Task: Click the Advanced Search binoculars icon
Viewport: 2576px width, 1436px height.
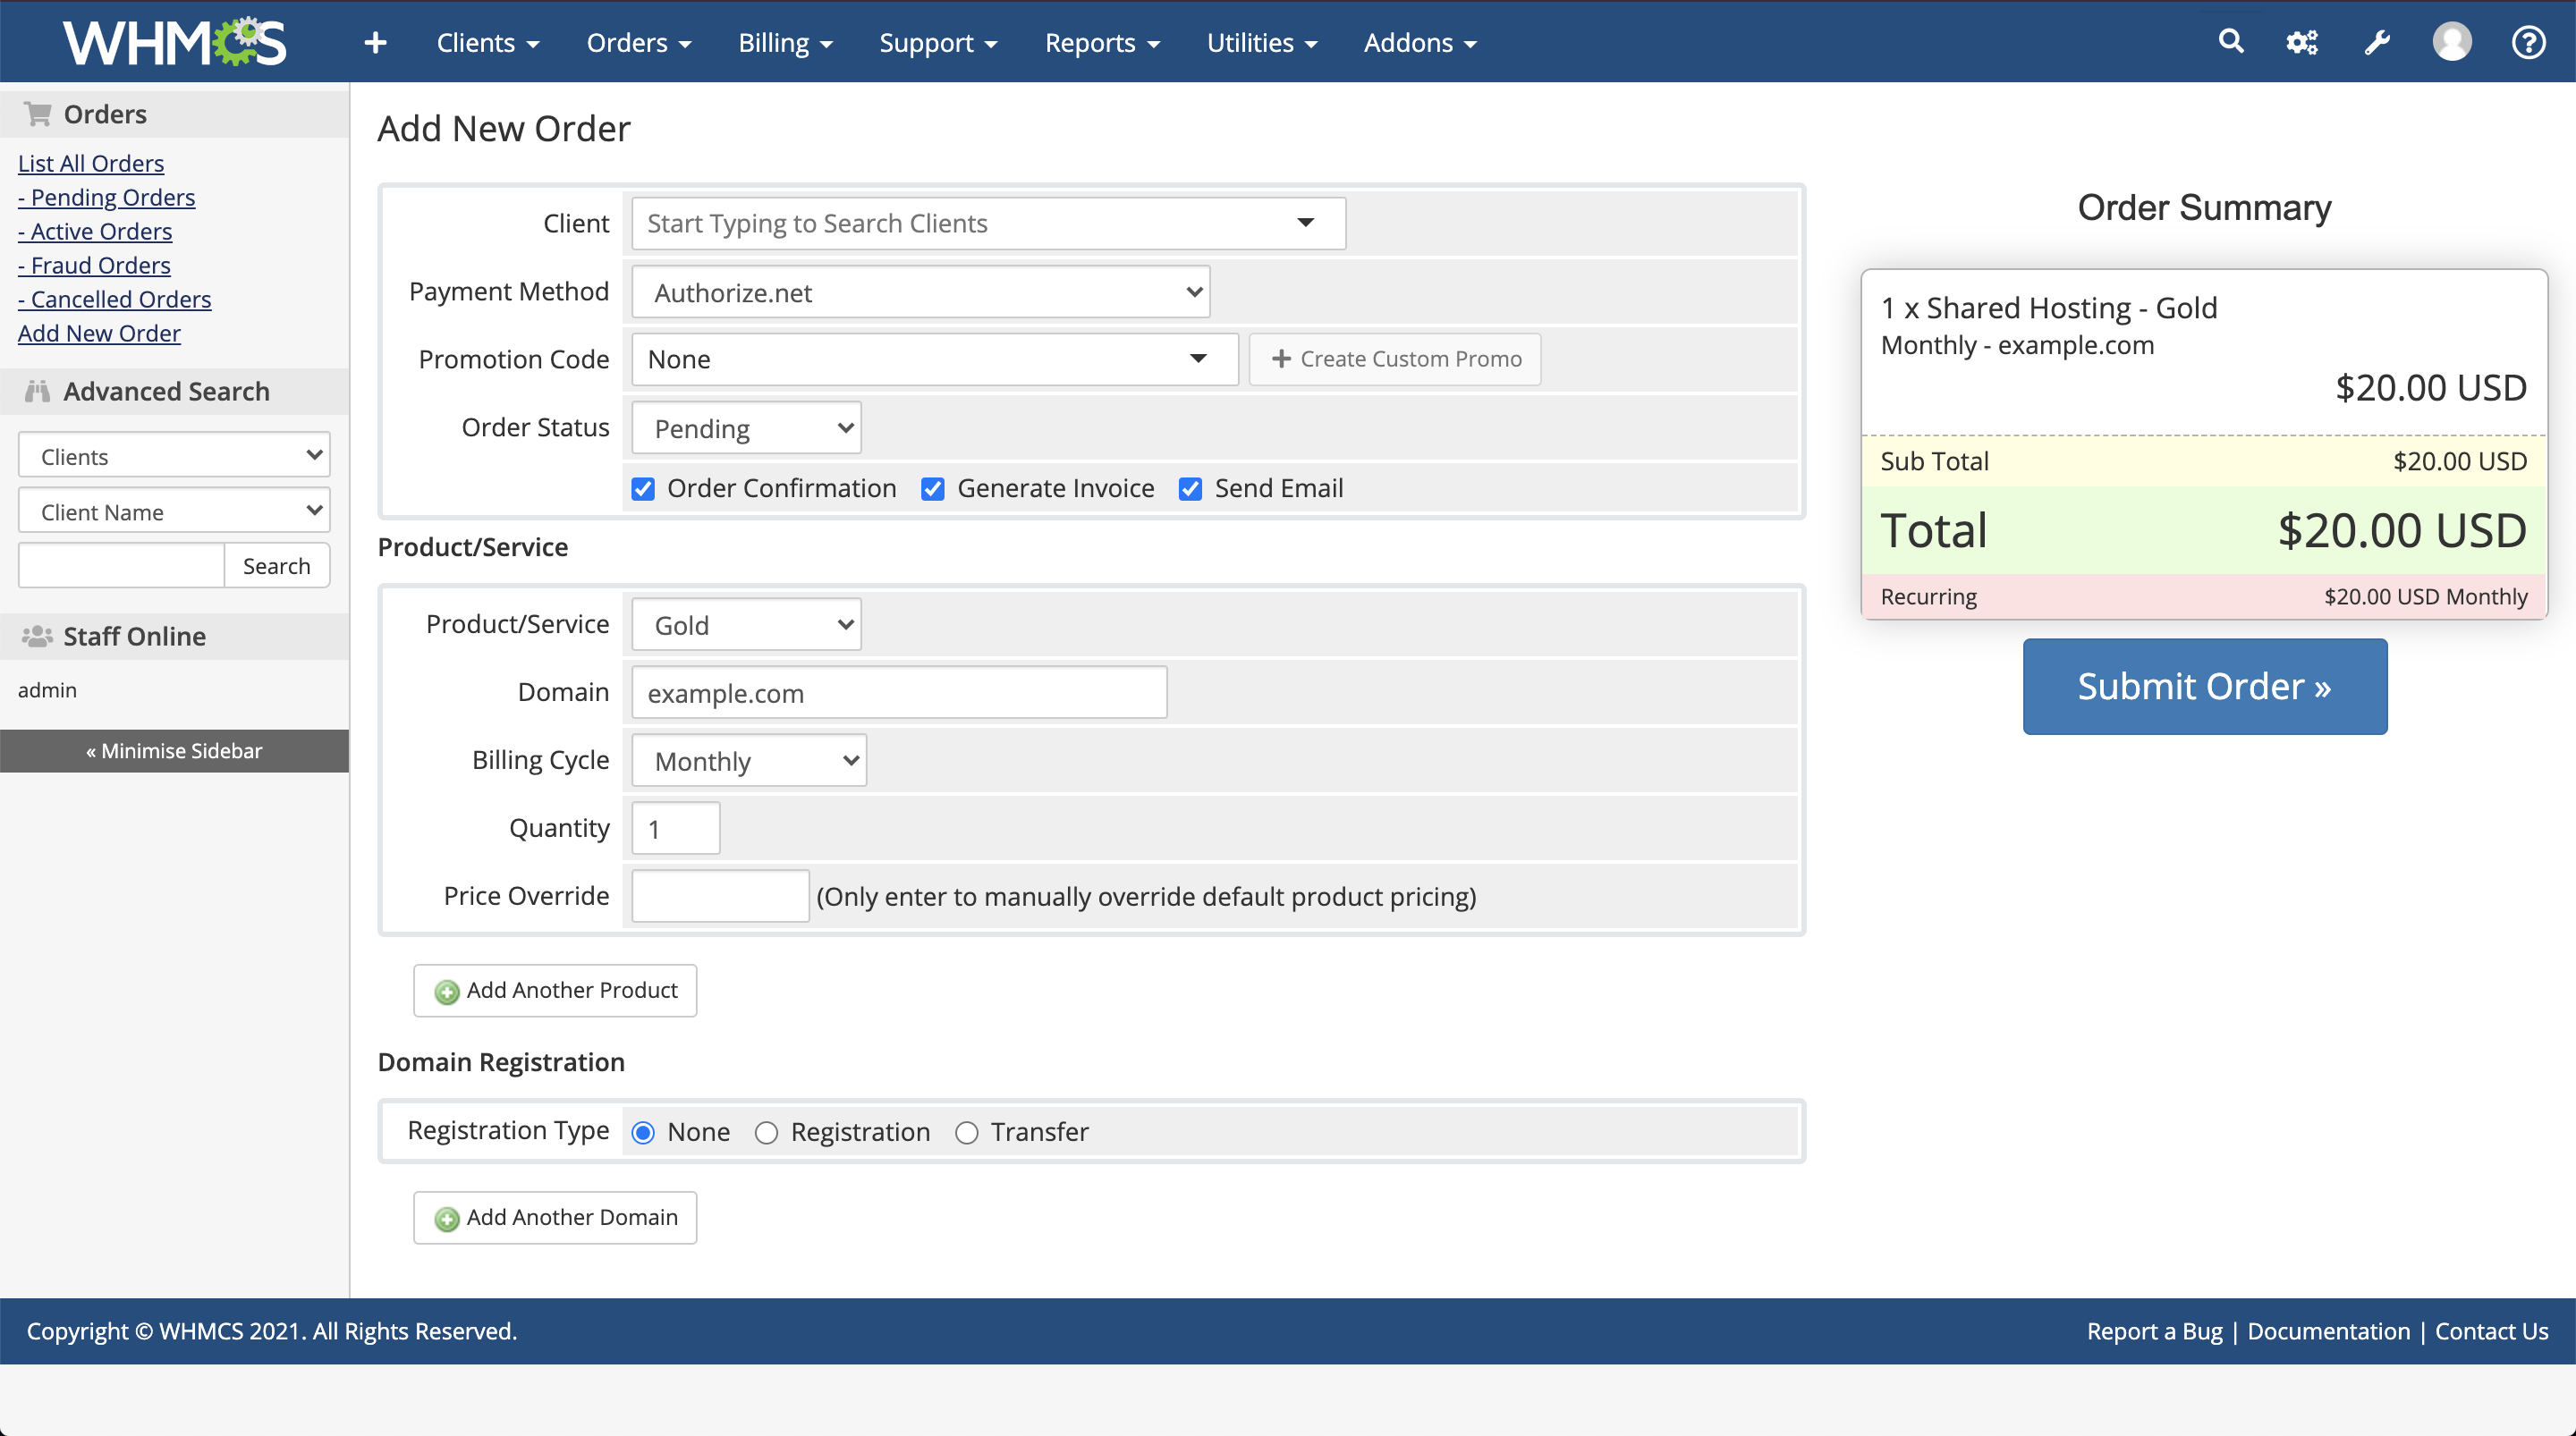Action: click(x=38, y=391)
